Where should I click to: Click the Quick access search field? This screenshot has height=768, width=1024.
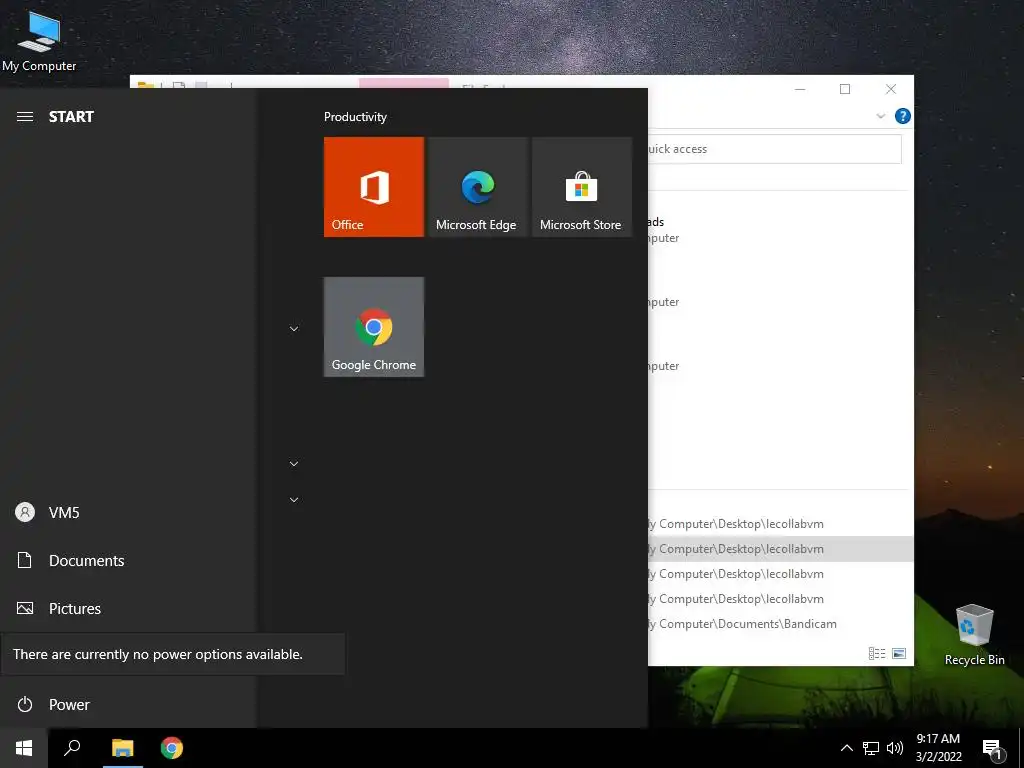tap(775, 149)
